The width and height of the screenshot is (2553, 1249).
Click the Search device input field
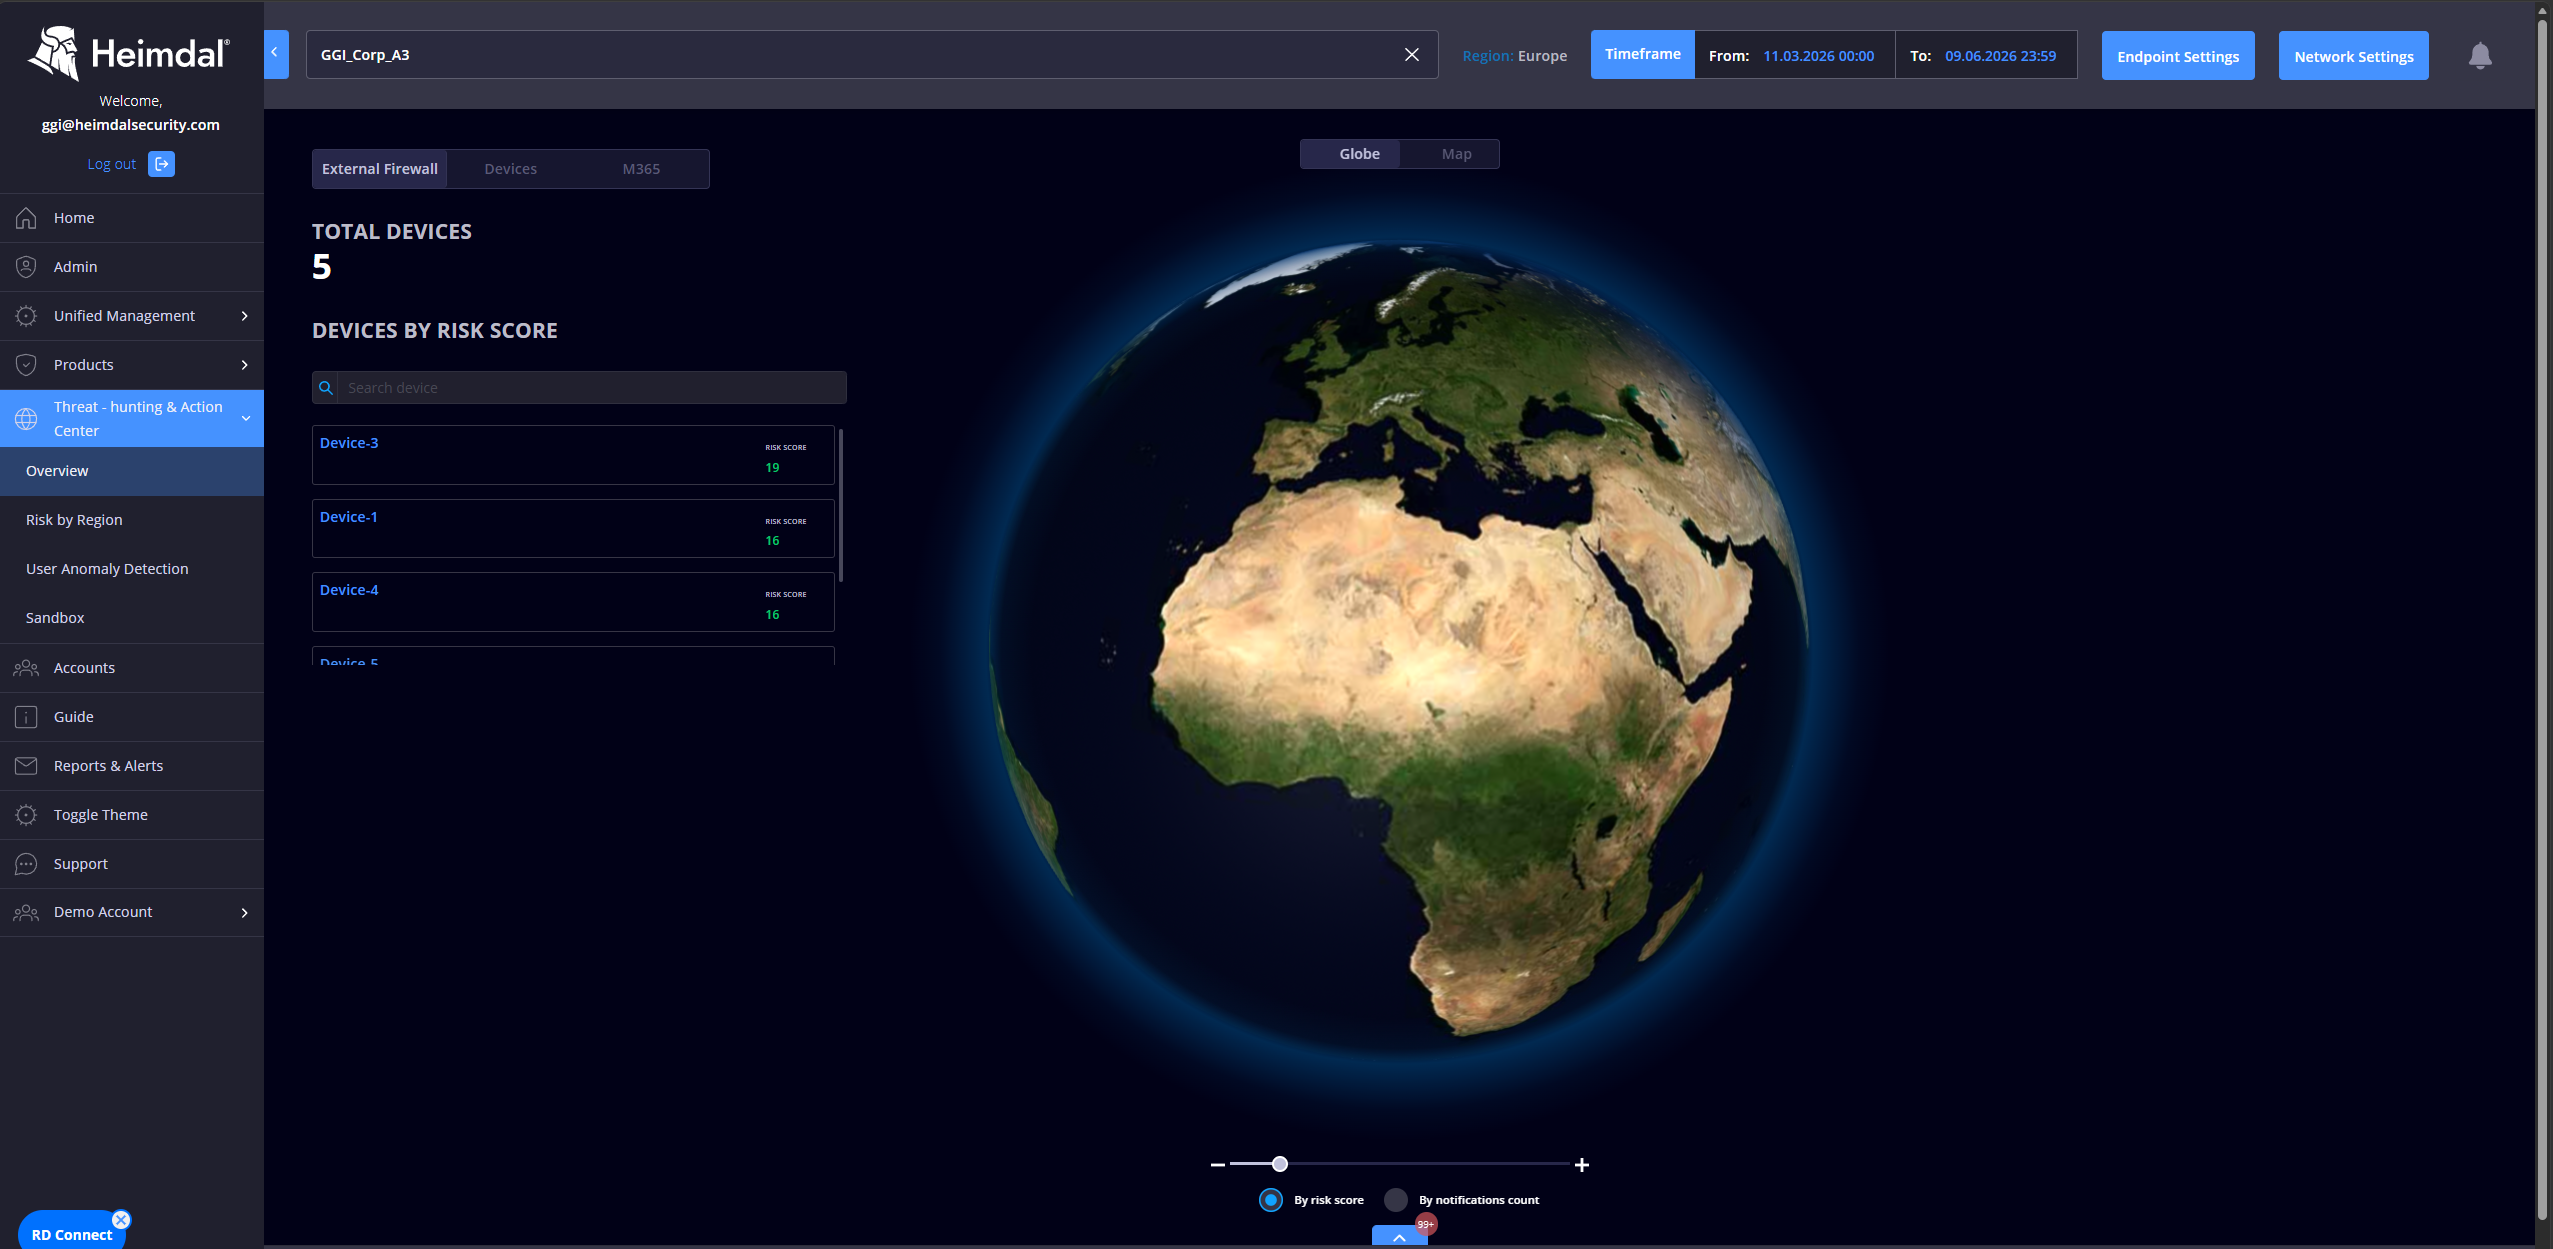point(592,388)
